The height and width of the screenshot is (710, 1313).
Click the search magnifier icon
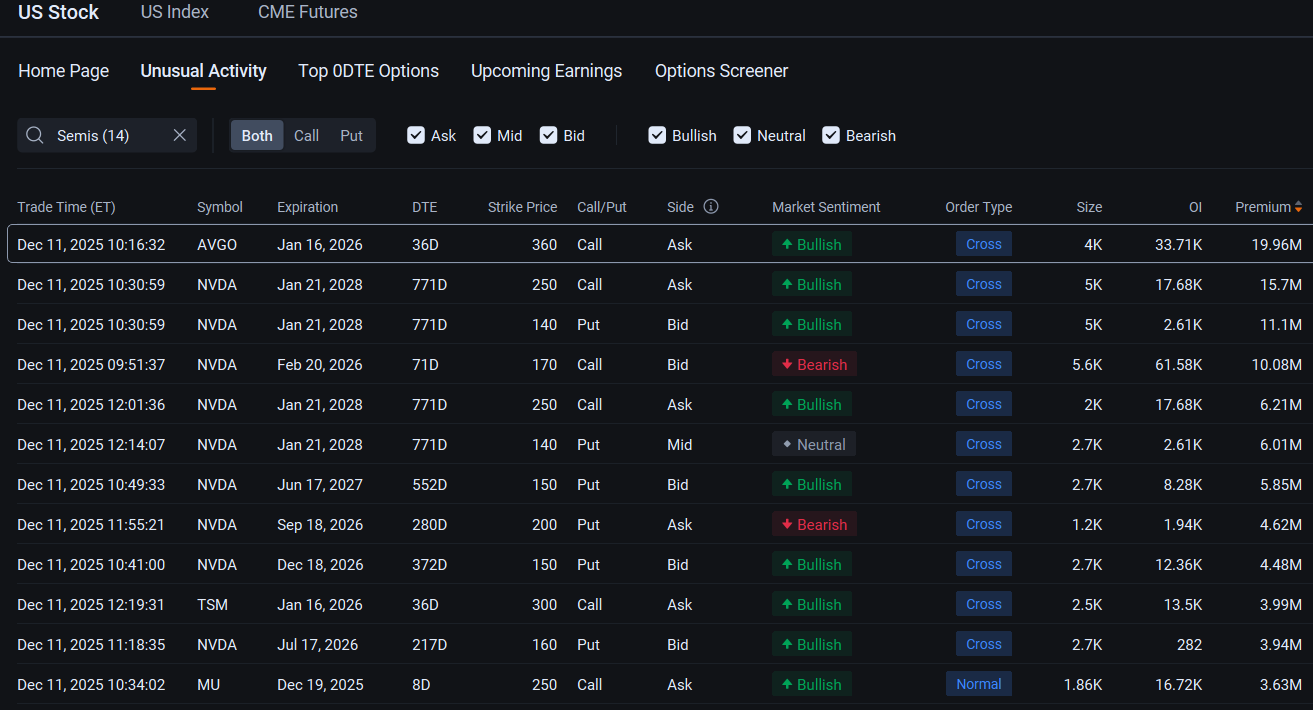(35, 135)
